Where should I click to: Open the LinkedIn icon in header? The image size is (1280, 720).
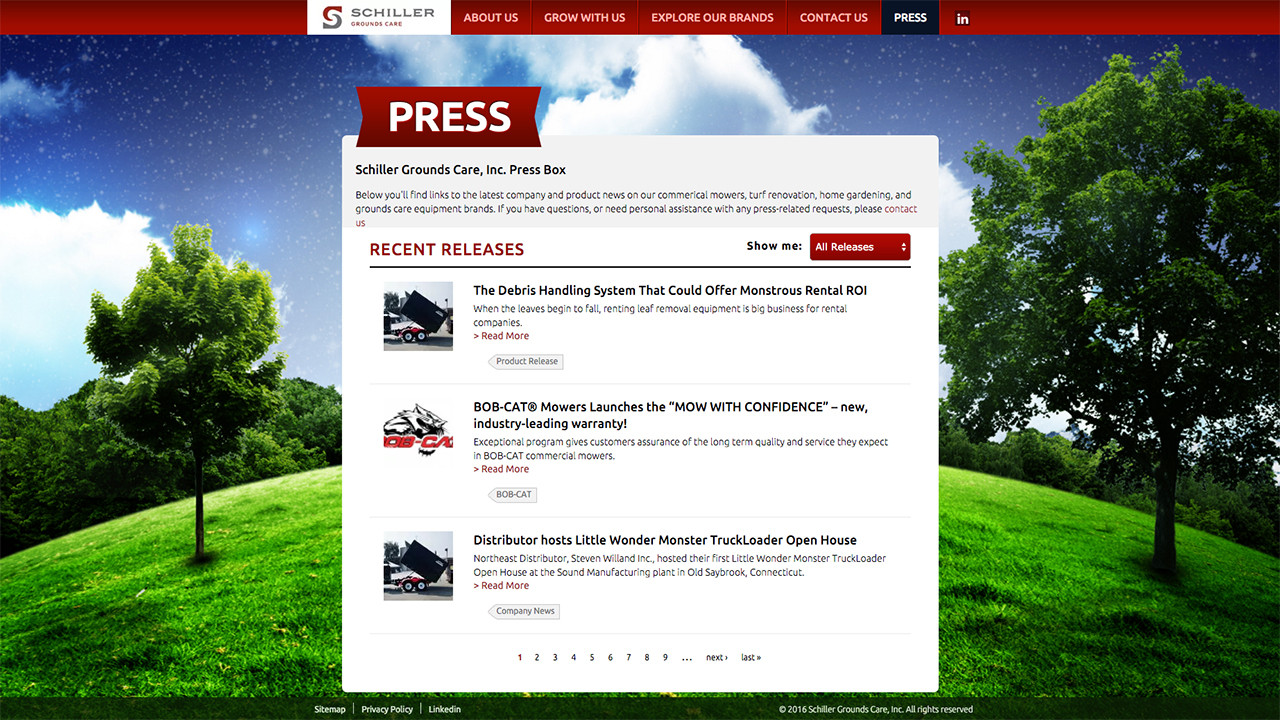click(962, 18)
